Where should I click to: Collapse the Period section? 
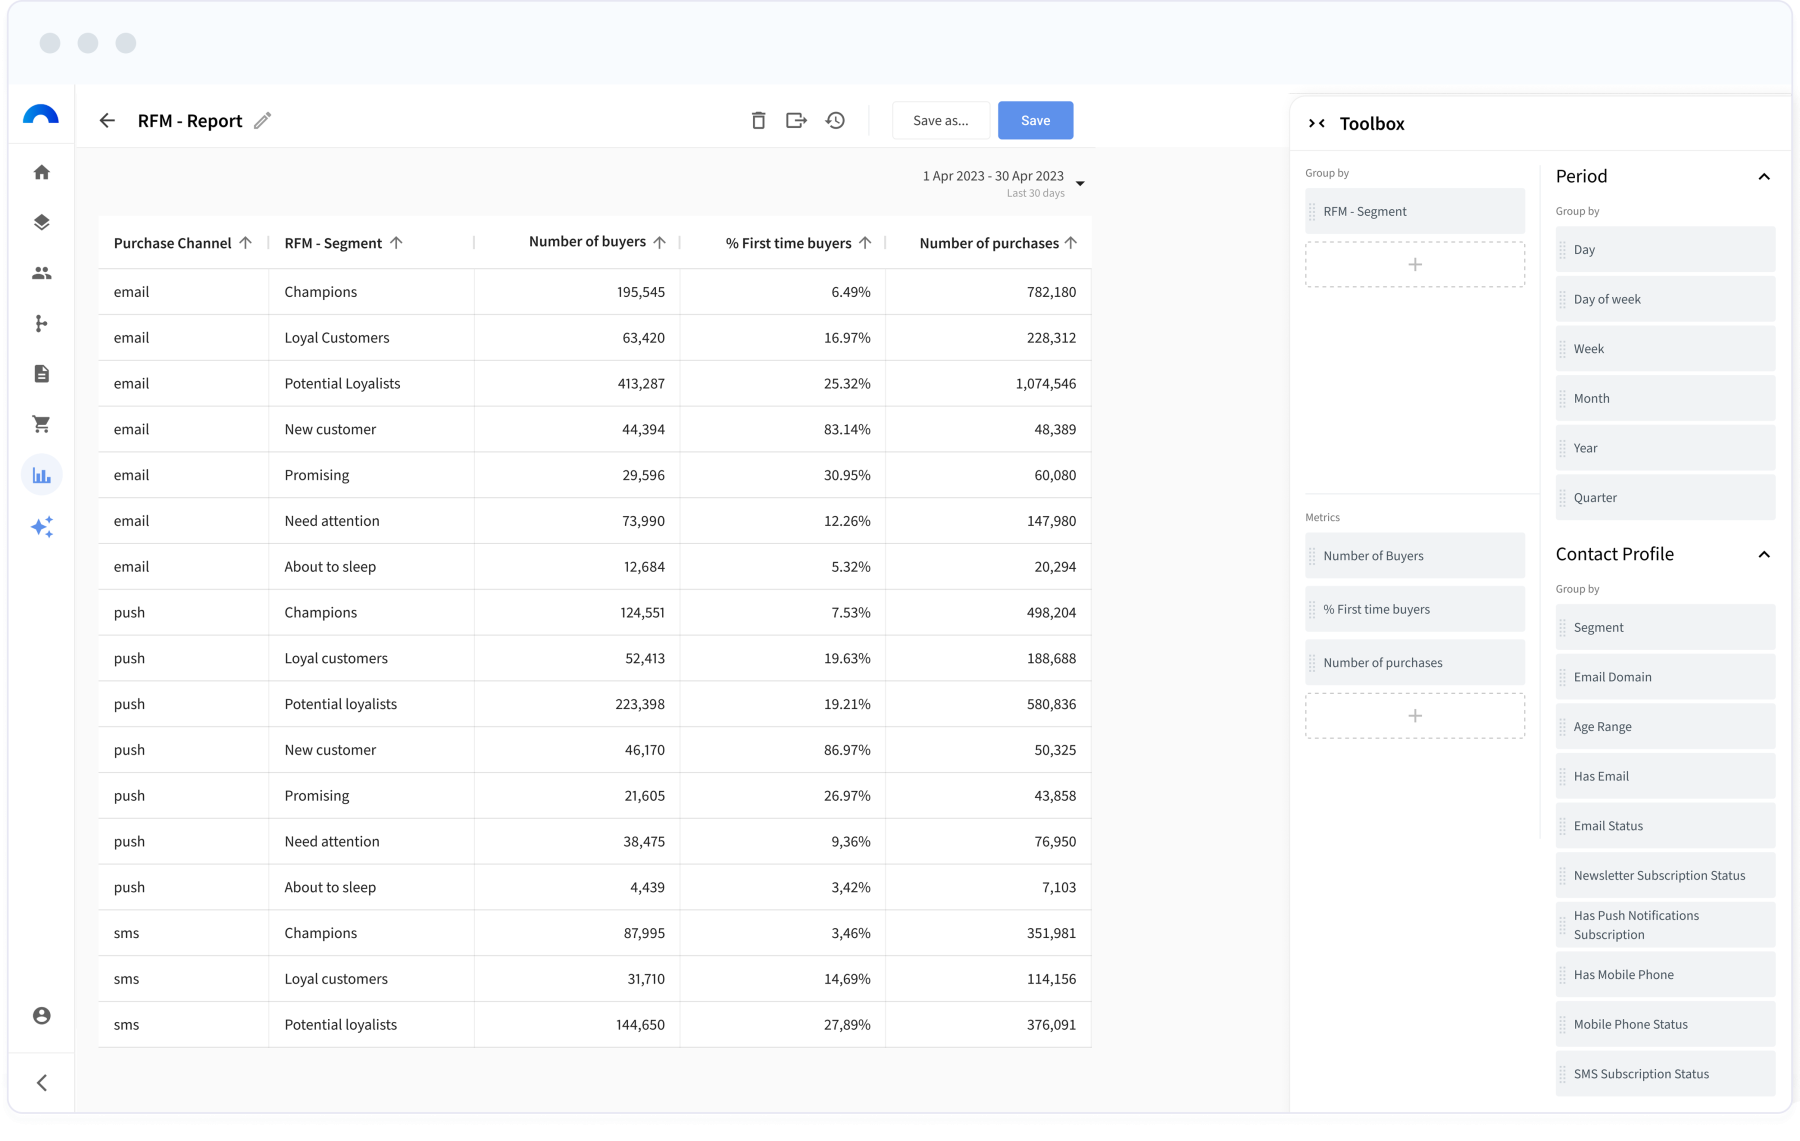(x=1764, y=177)
